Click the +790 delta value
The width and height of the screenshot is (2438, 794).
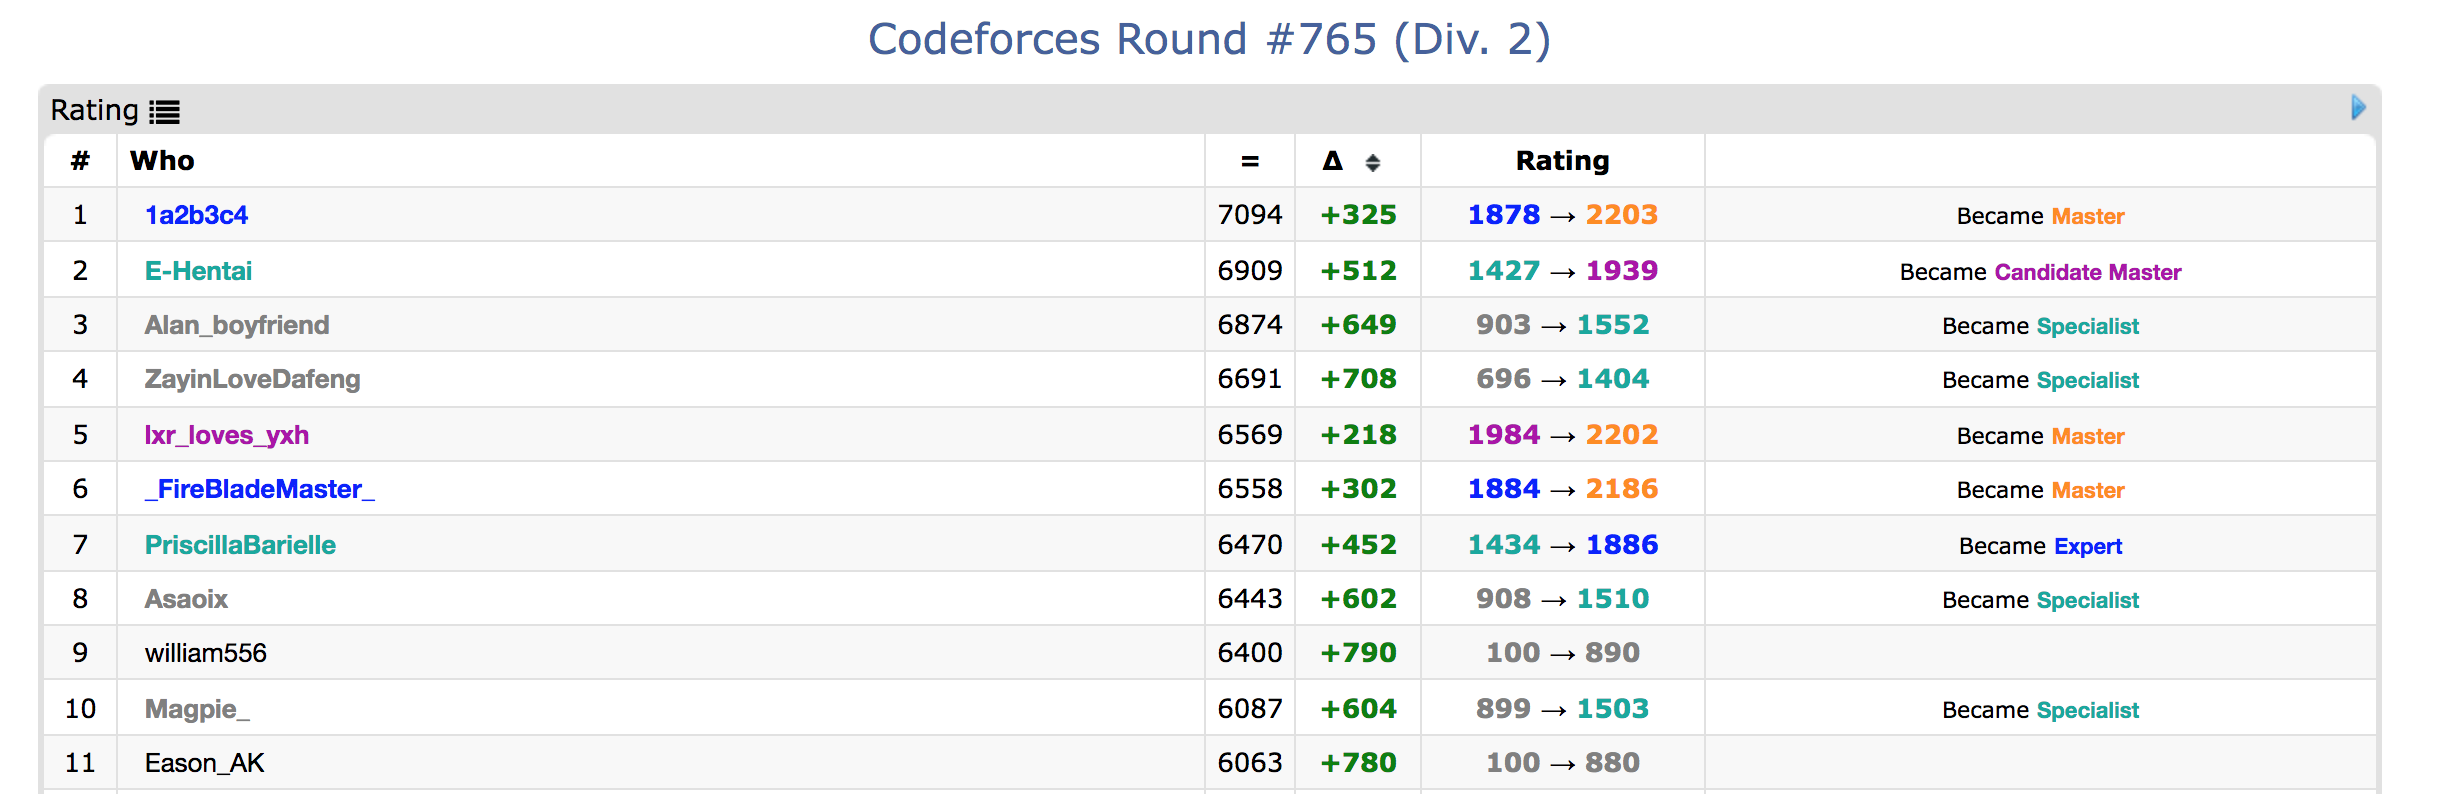(x=1358, y=653)
